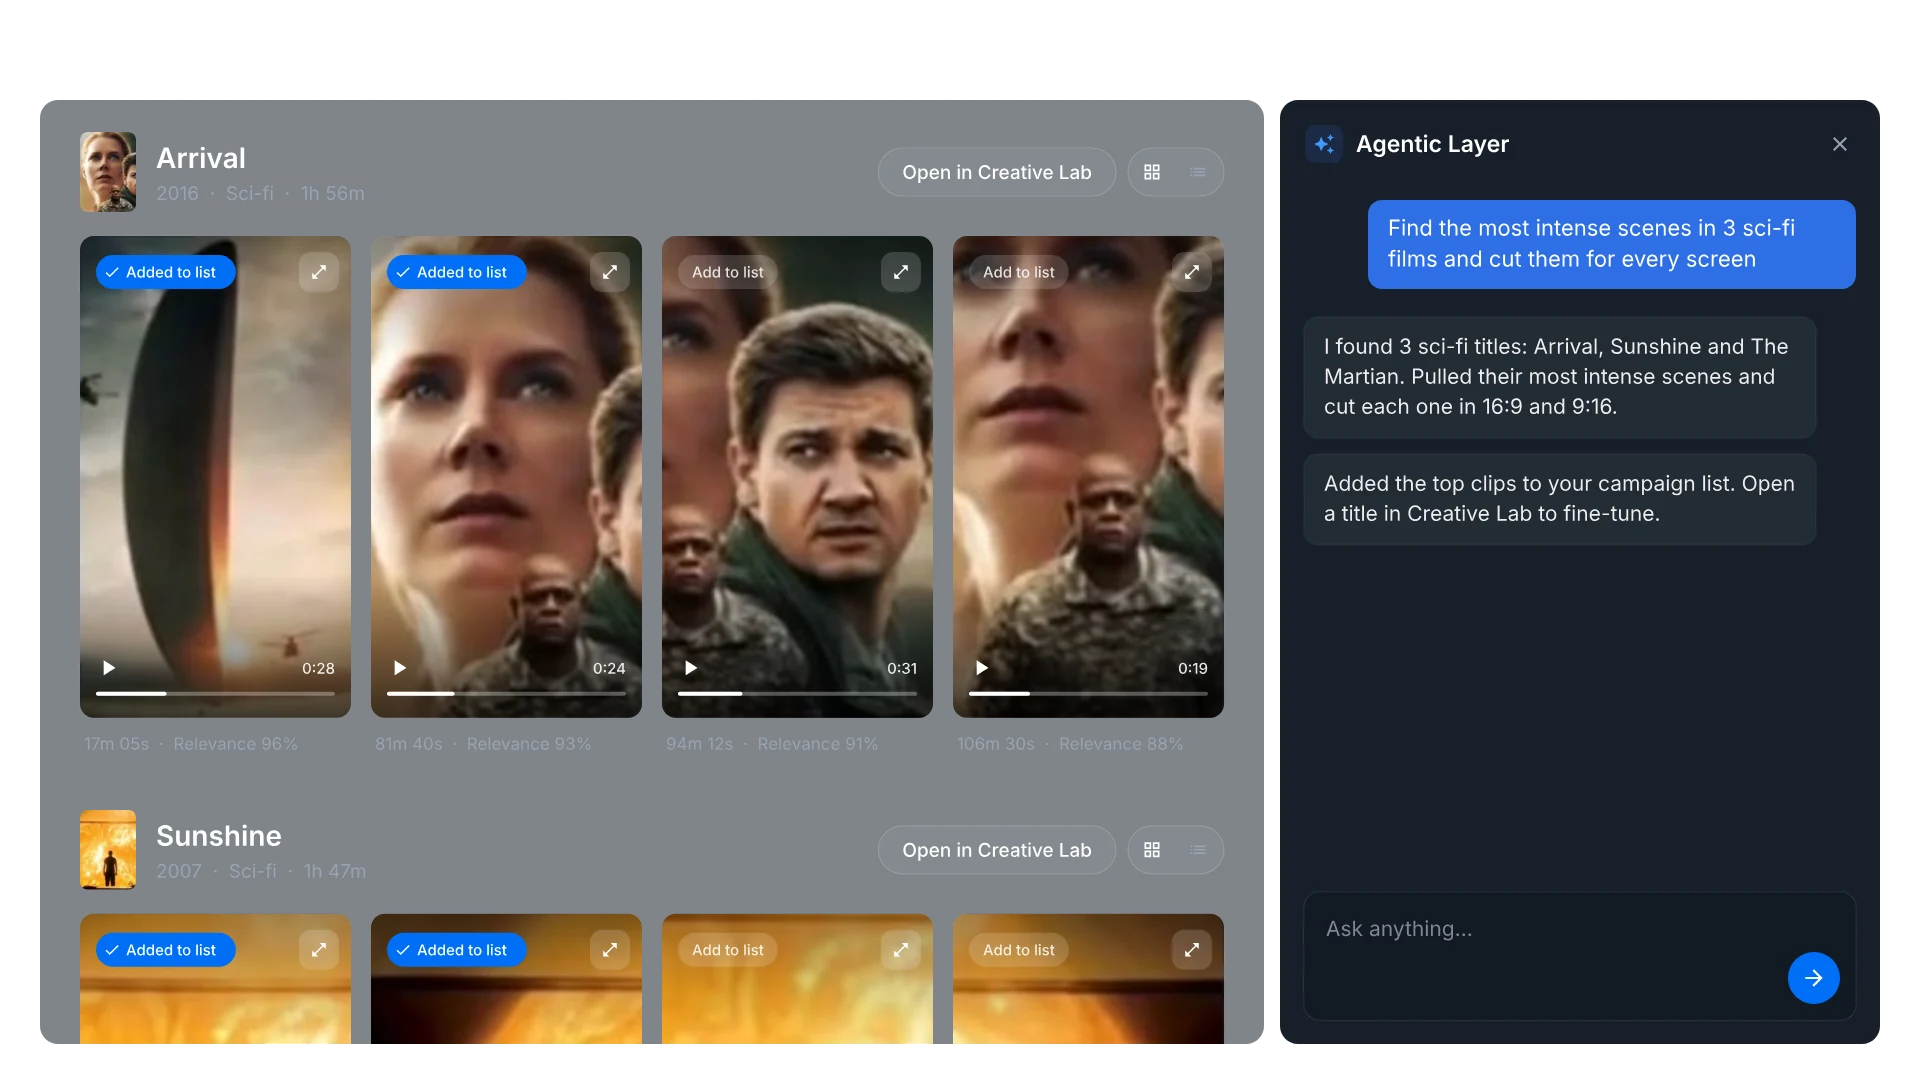Click the Agentic Layer sparkle icon
The height and width of the screenshot is (1080, 1920).
(1324, 144)
